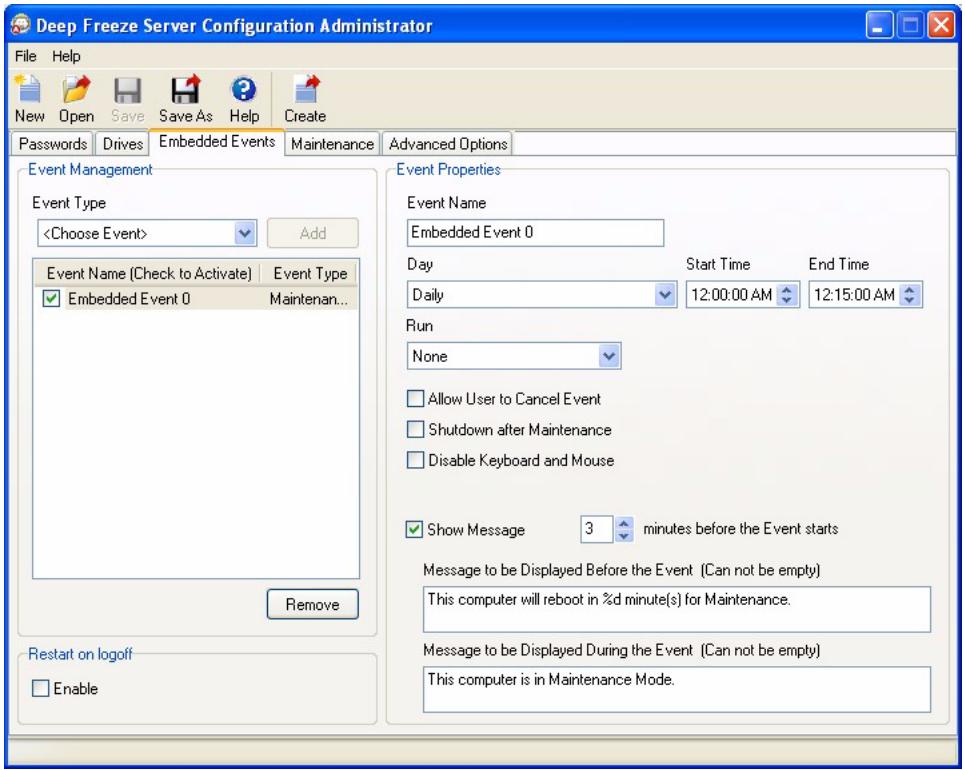This screenshot has width=965, height=770.
Task: Go to the Advanced Options tab
Action: 447,144
